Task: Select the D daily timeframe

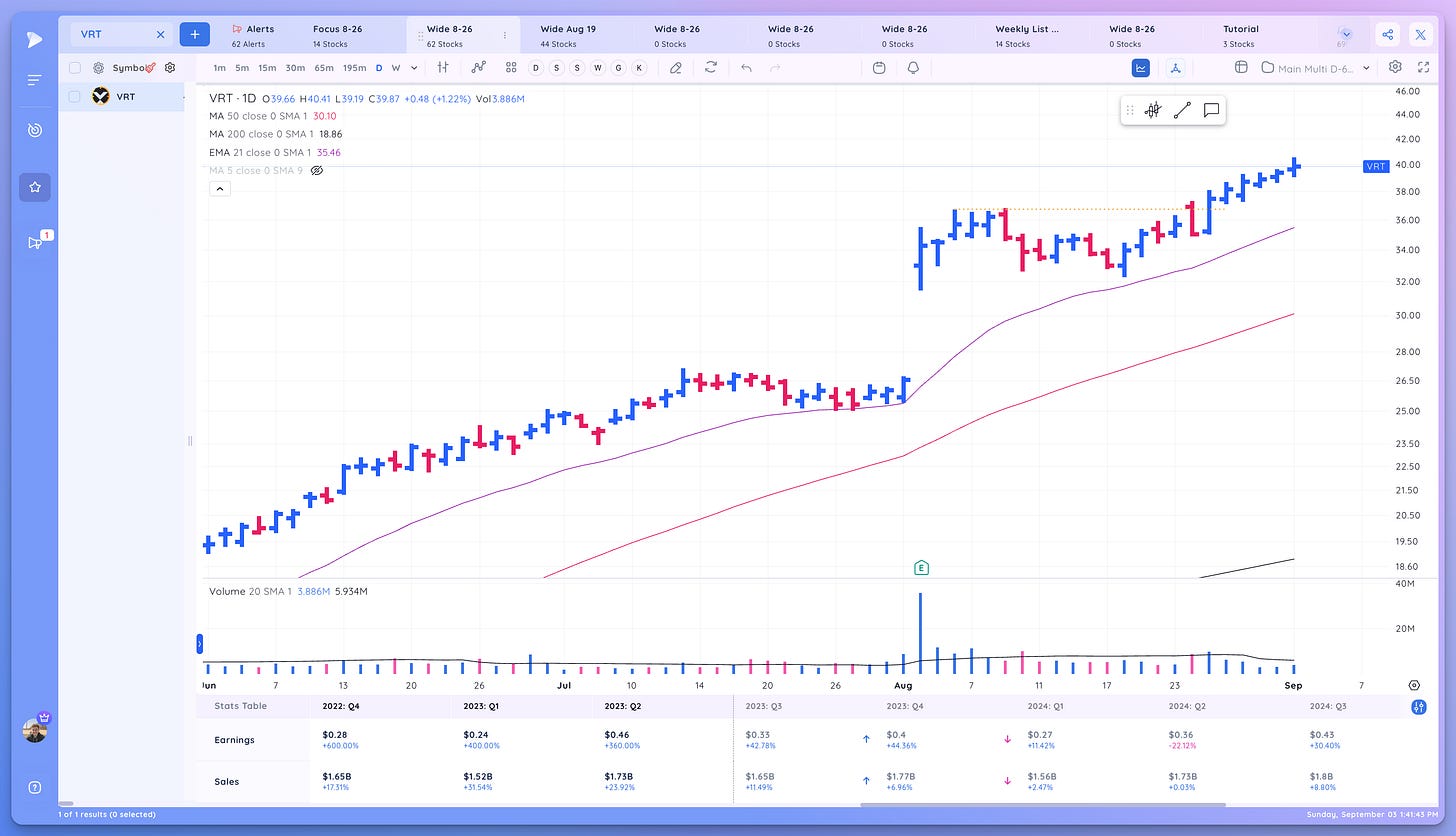Action: (x=379, y=68)
